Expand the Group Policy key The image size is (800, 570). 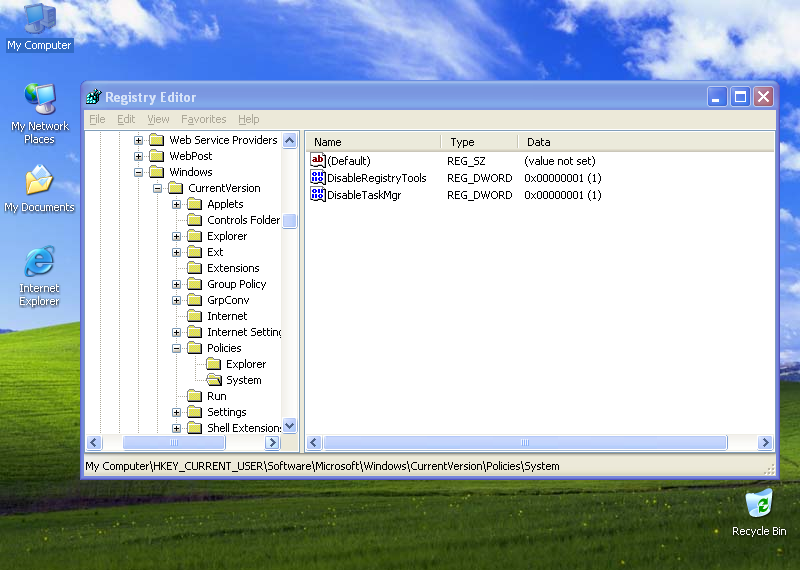point(176,284)
